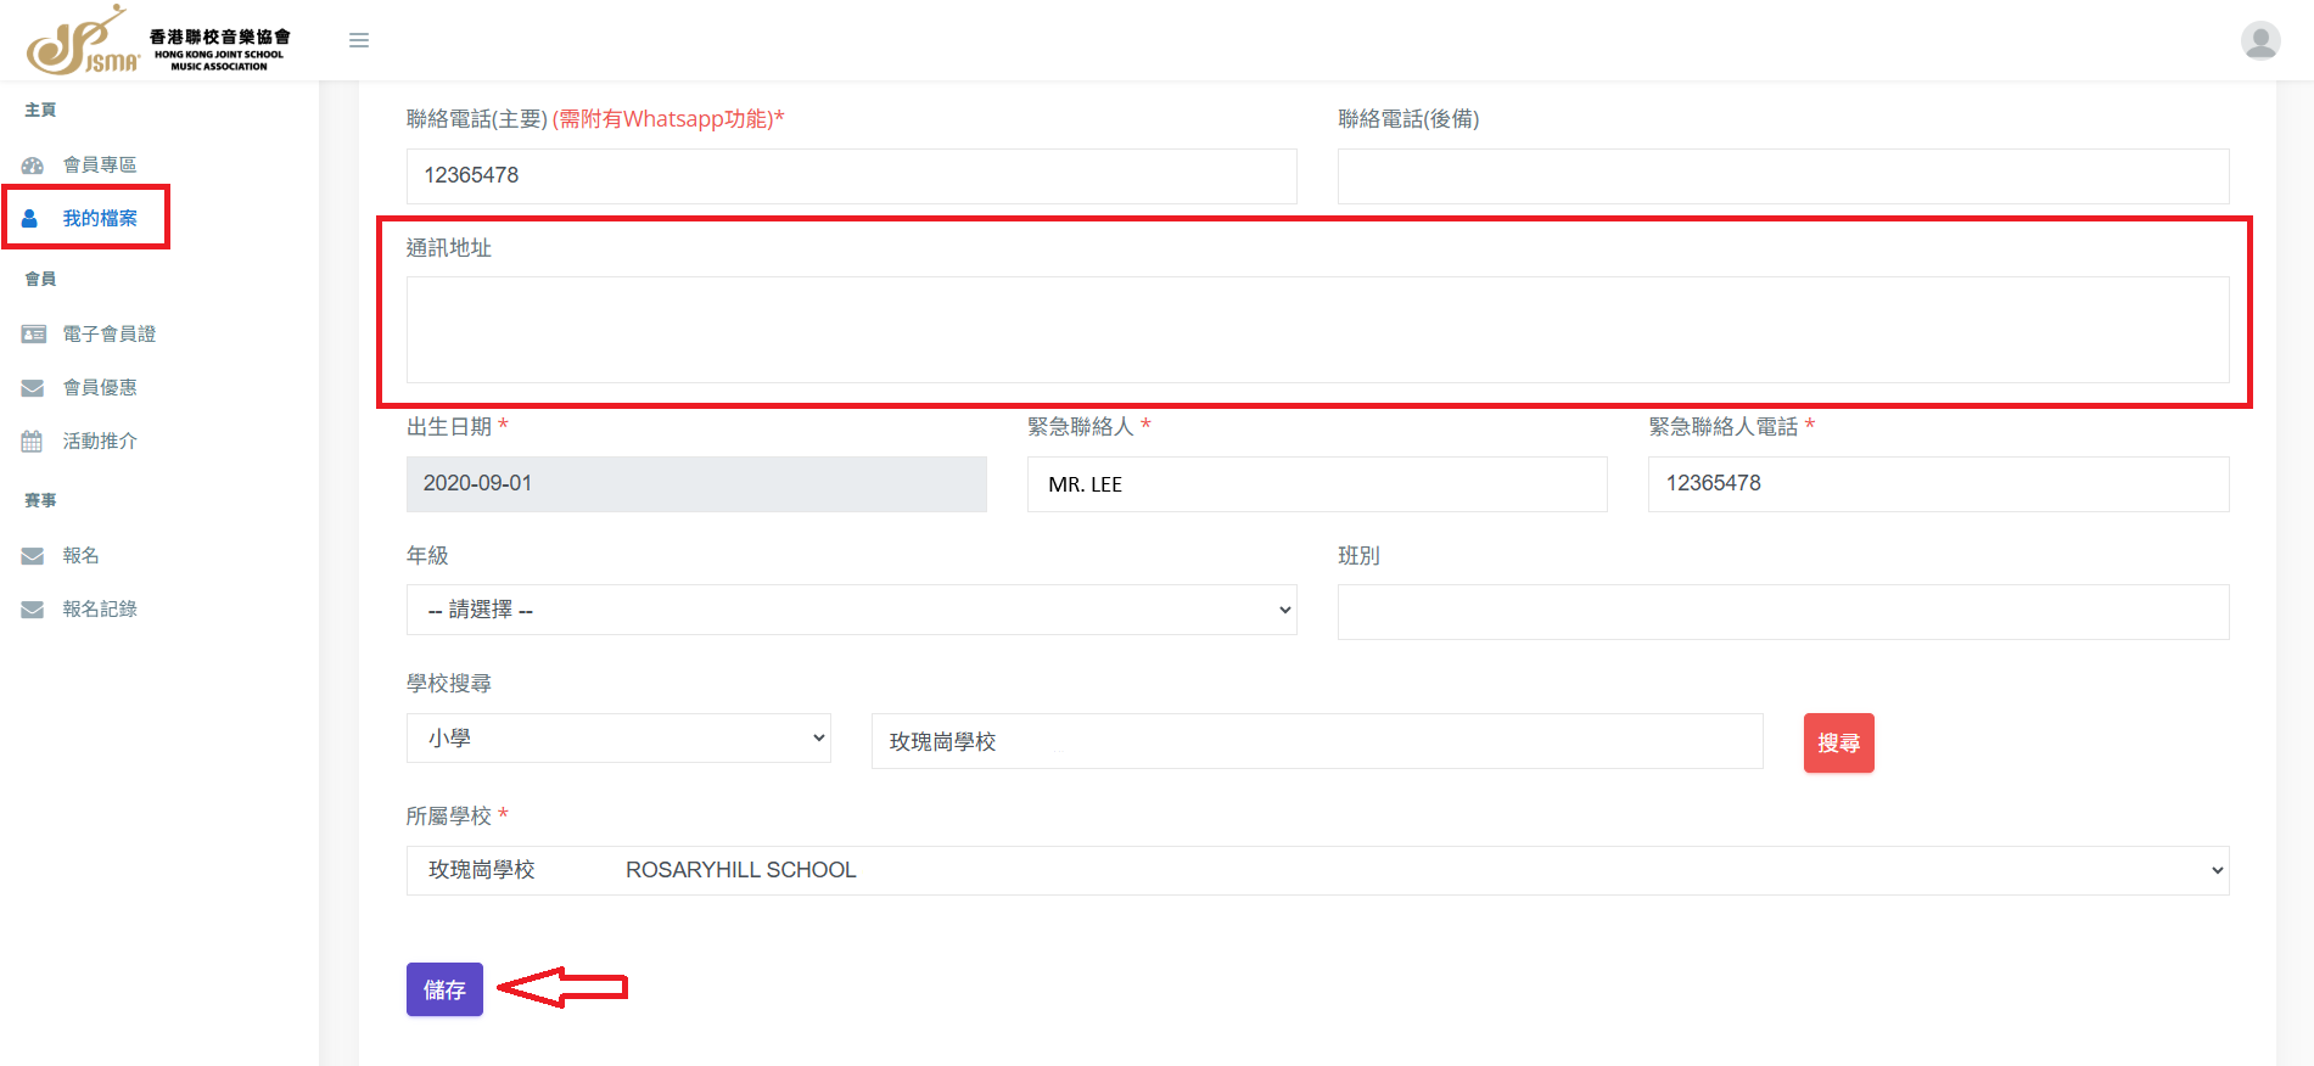Image resolution: width=2314 pixels, height=1066 pixels.
Task: Click the 電子會員證 card icon
Action: (x=33, y=334)
